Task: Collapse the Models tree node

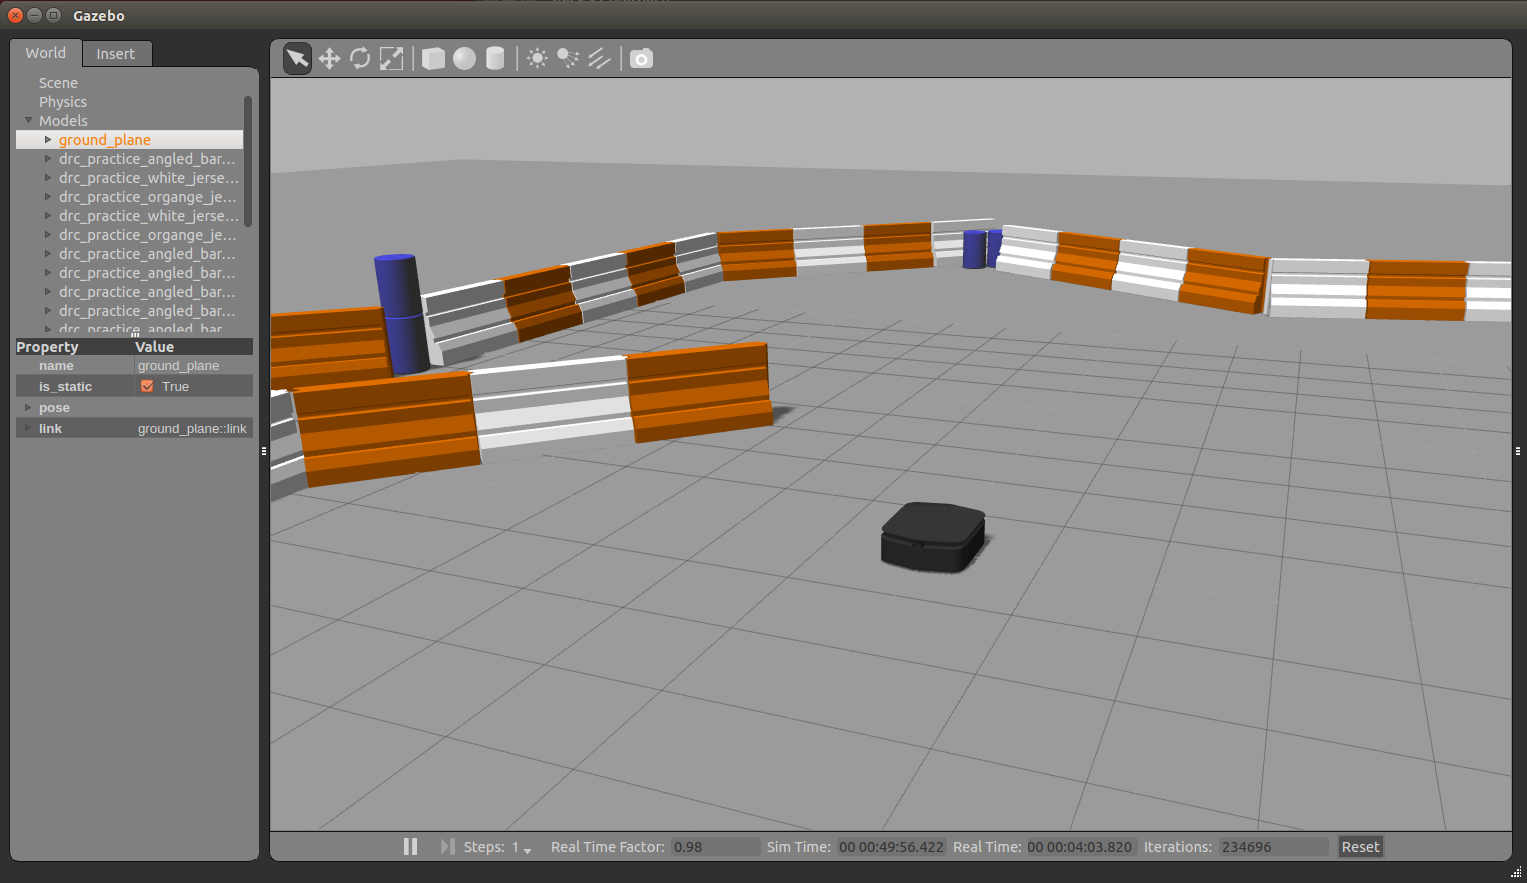Action: (29, 121)
